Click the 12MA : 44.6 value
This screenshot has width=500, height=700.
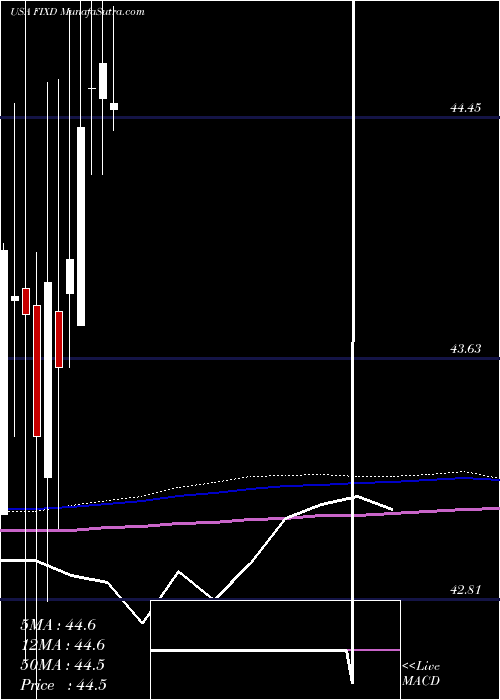coord(62,645)
